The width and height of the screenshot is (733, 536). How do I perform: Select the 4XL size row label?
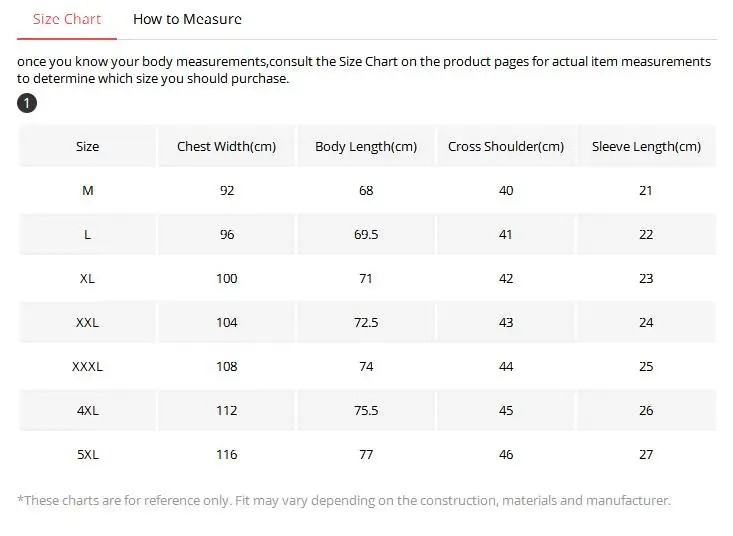[88, 410]
